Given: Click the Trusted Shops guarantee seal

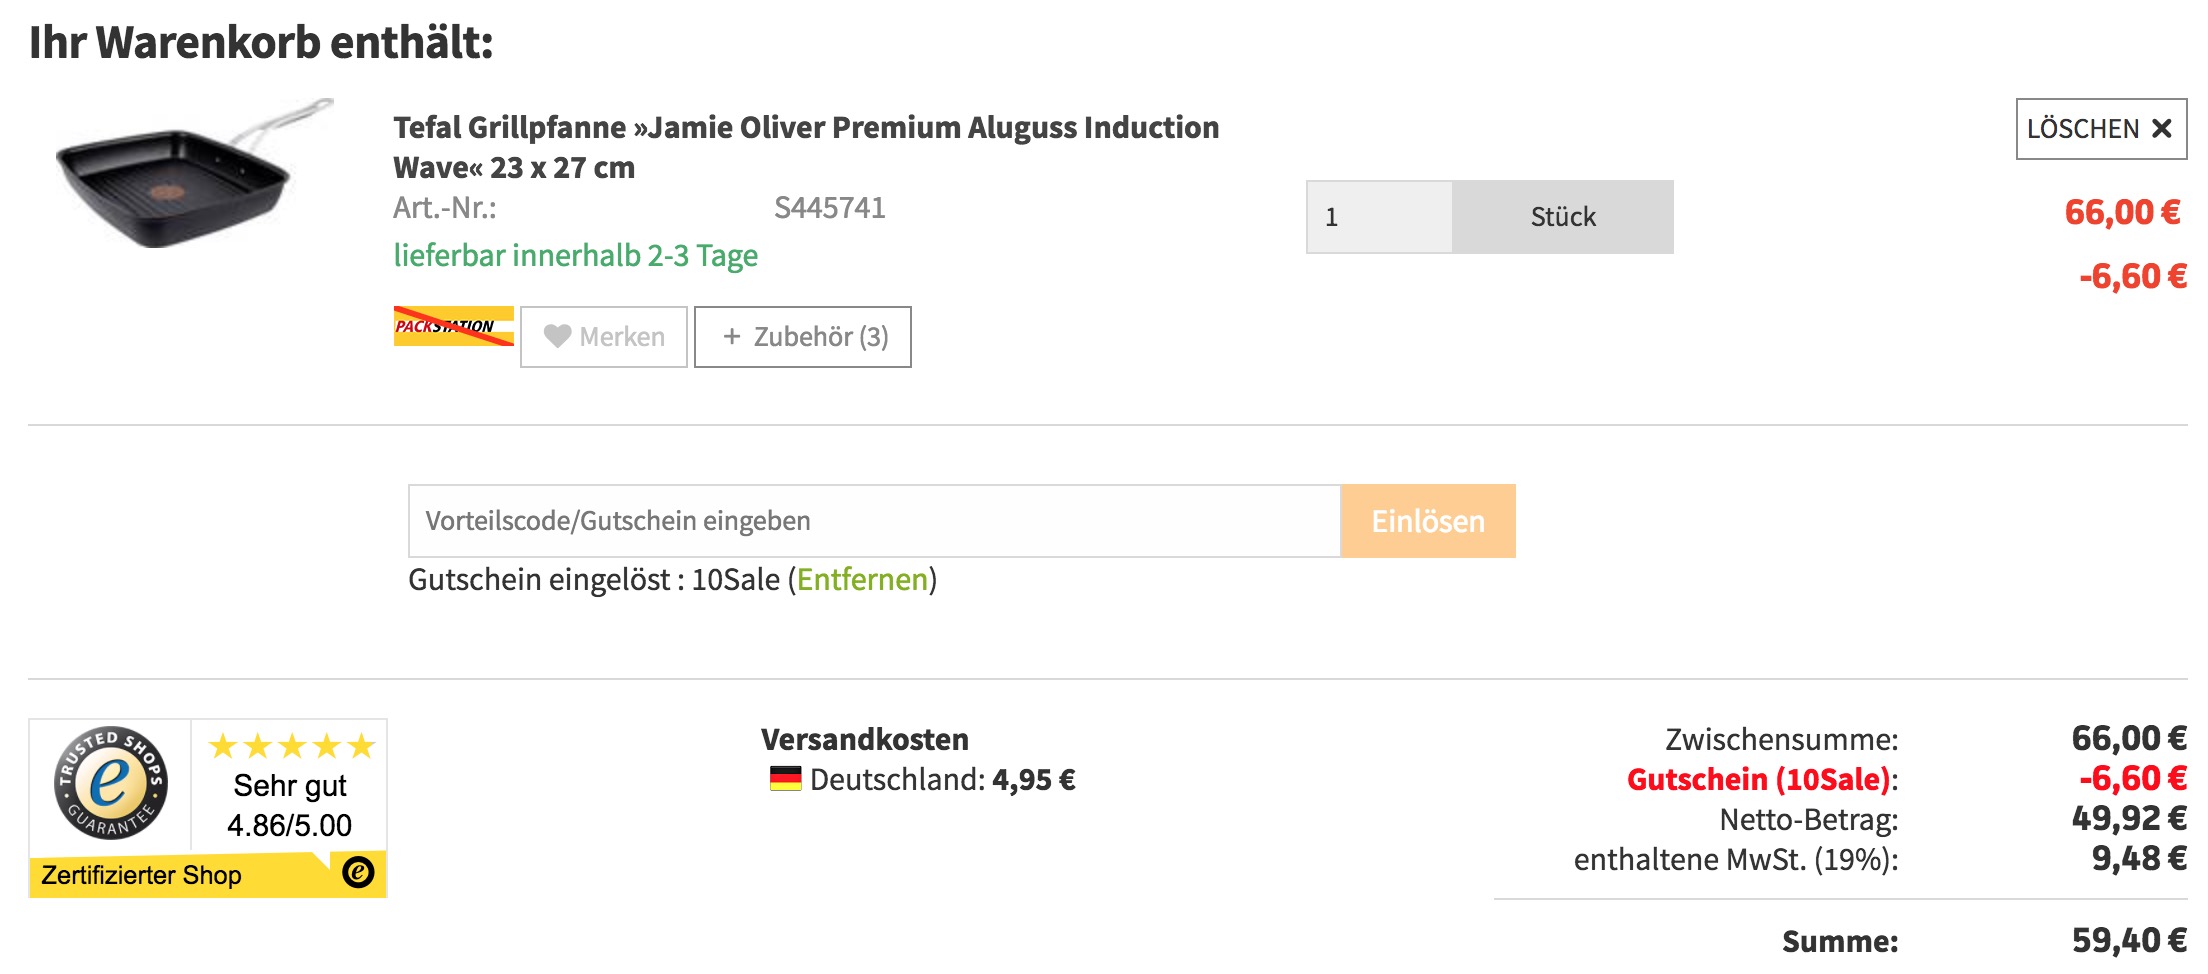Looking at the screenshot, I should click(110, 783).
